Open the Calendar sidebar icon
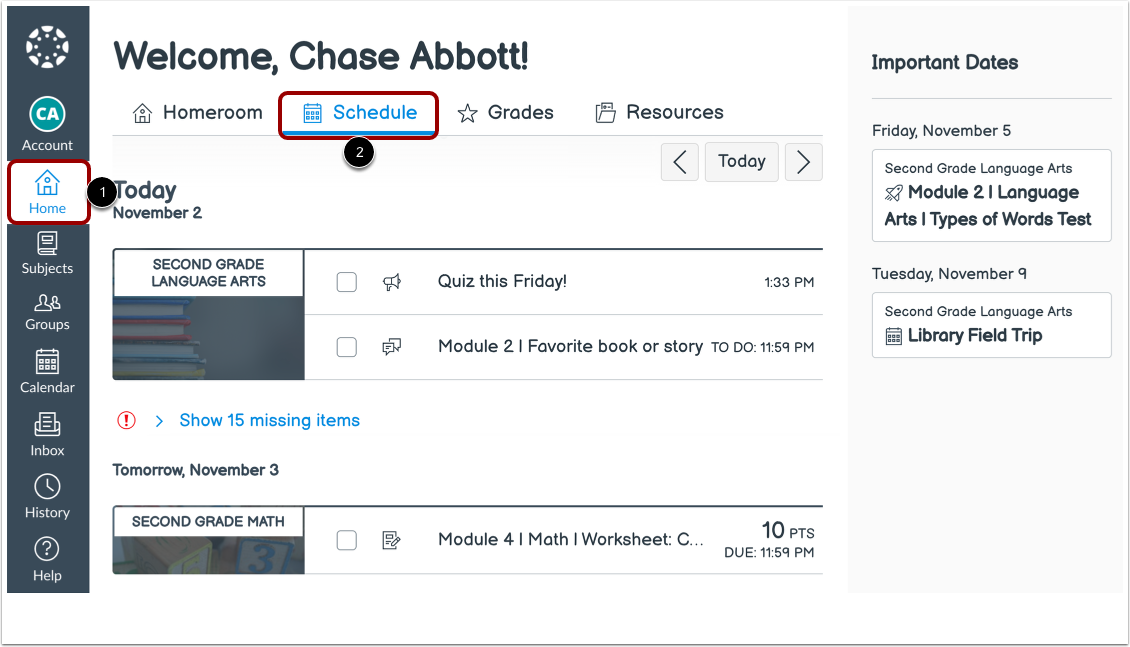1130x647 pixels. pos(47,372)
